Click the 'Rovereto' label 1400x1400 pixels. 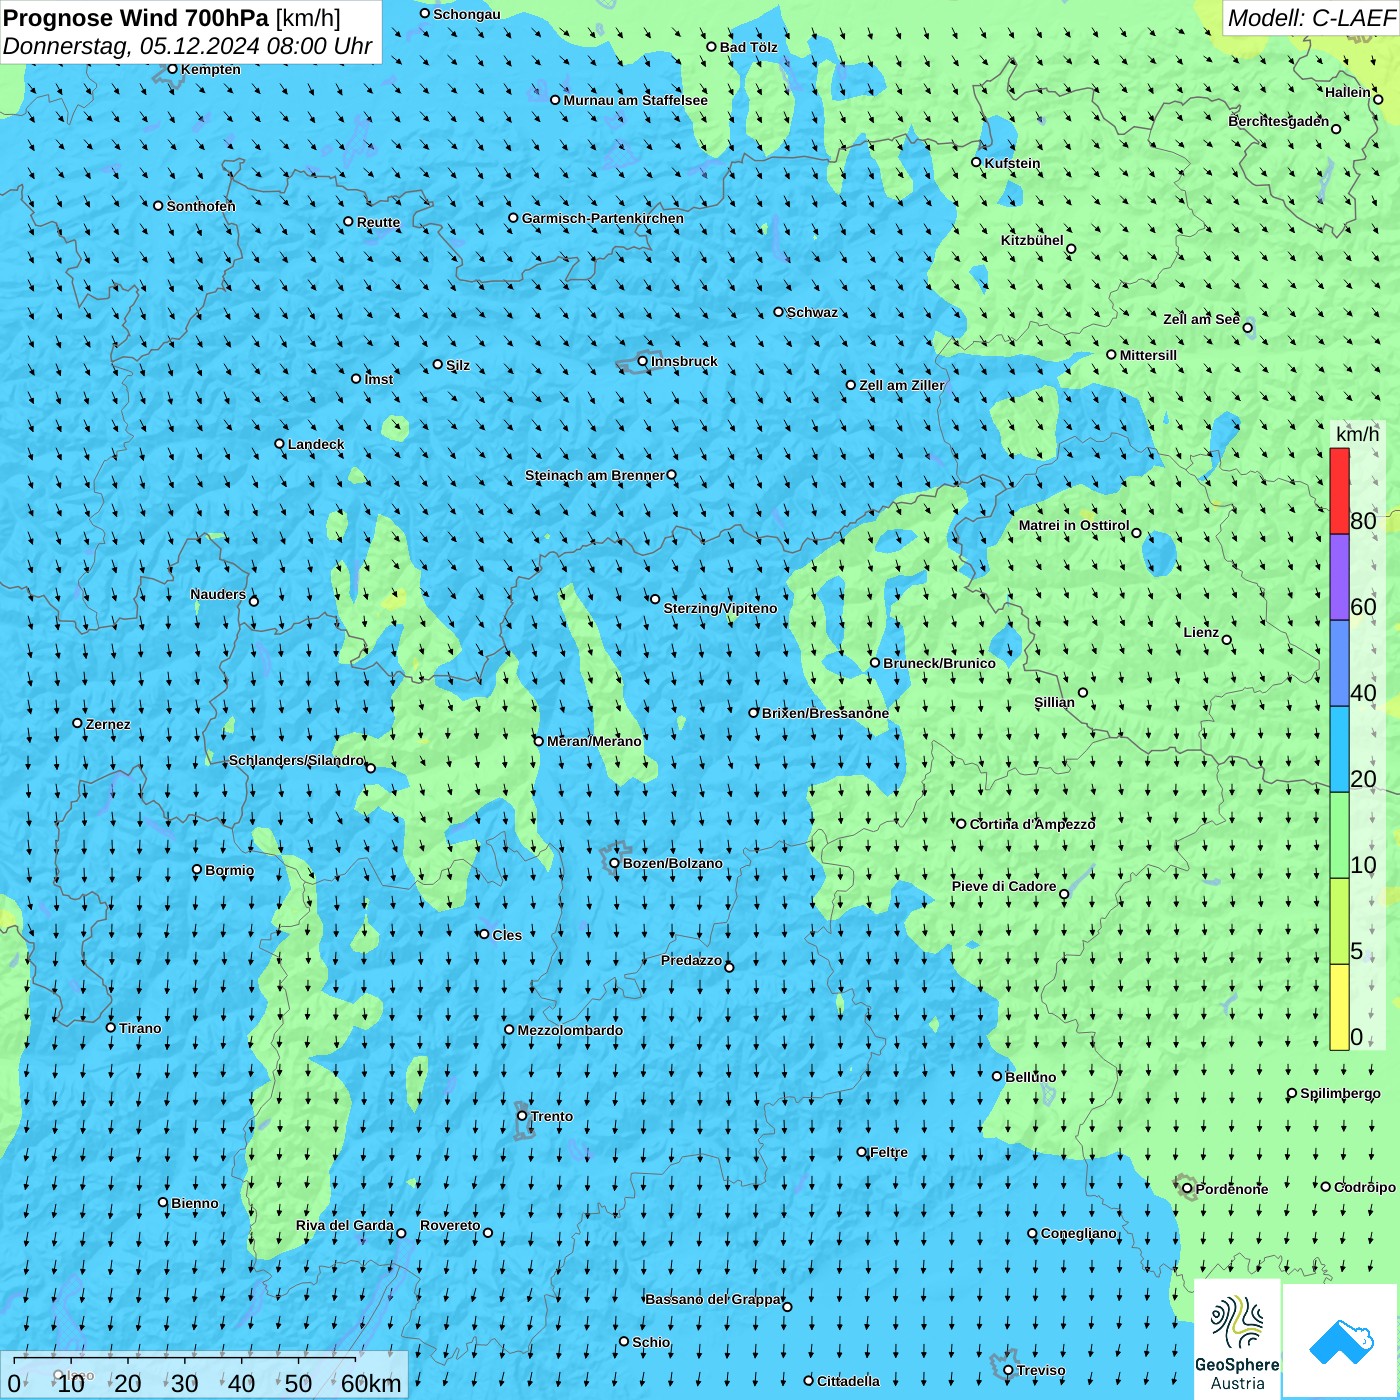coord(450,1225)
